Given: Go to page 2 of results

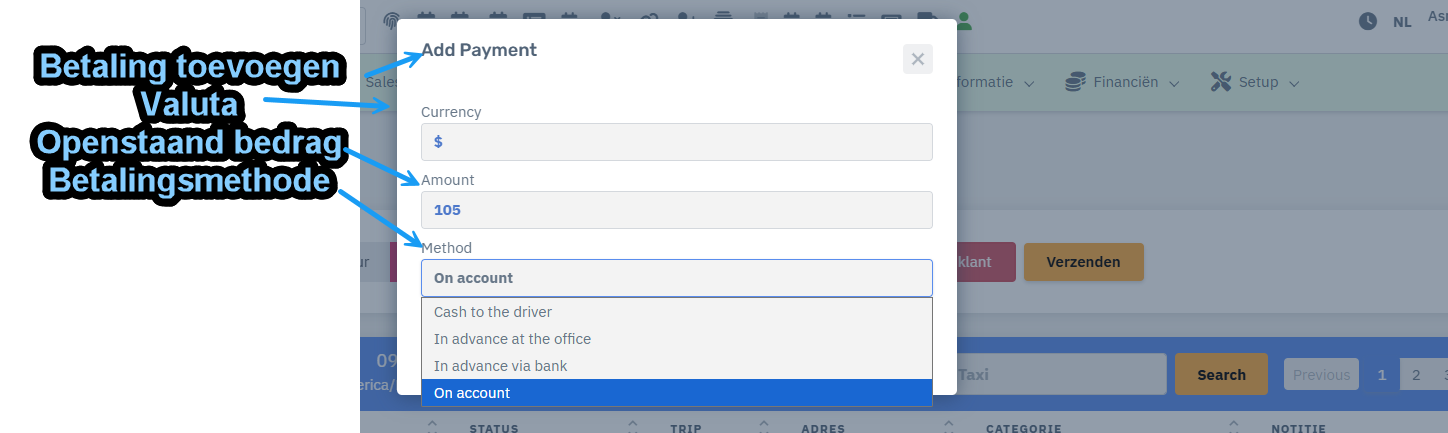Looking at the screenshot, I should tap(1416, 375).
